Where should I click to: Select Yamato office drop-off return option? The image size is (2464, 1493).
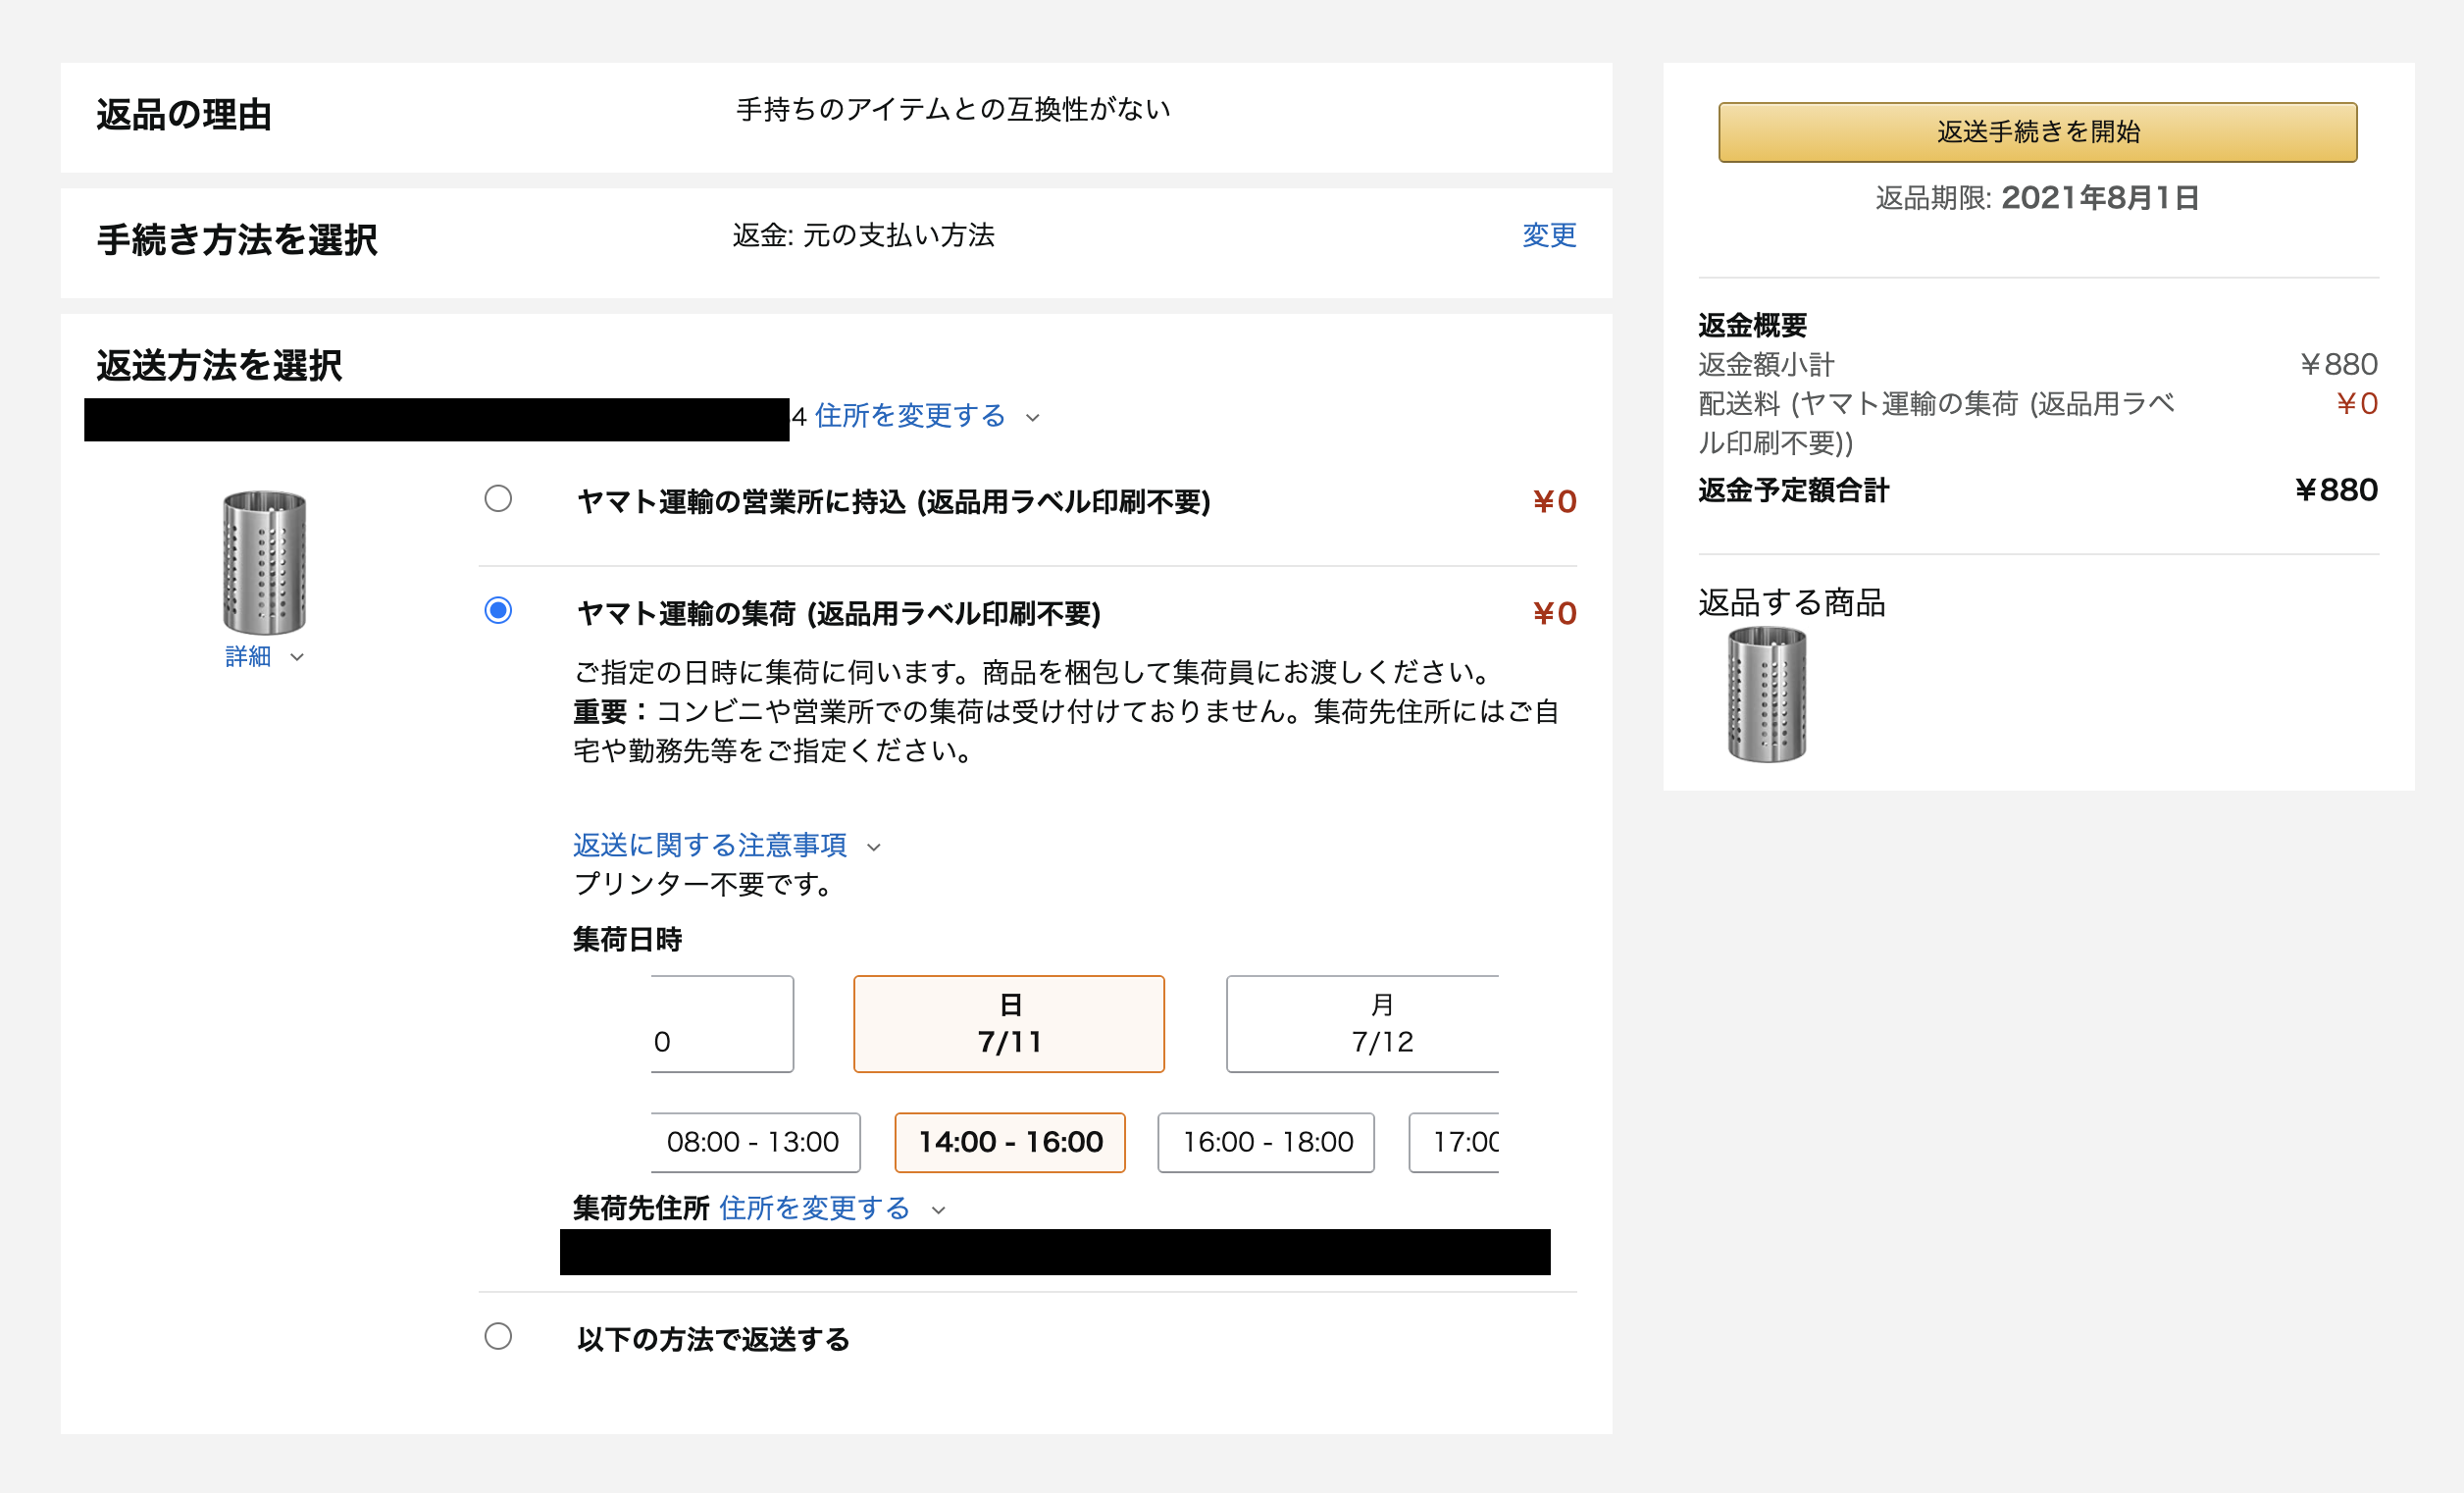[x=498, y=498]
